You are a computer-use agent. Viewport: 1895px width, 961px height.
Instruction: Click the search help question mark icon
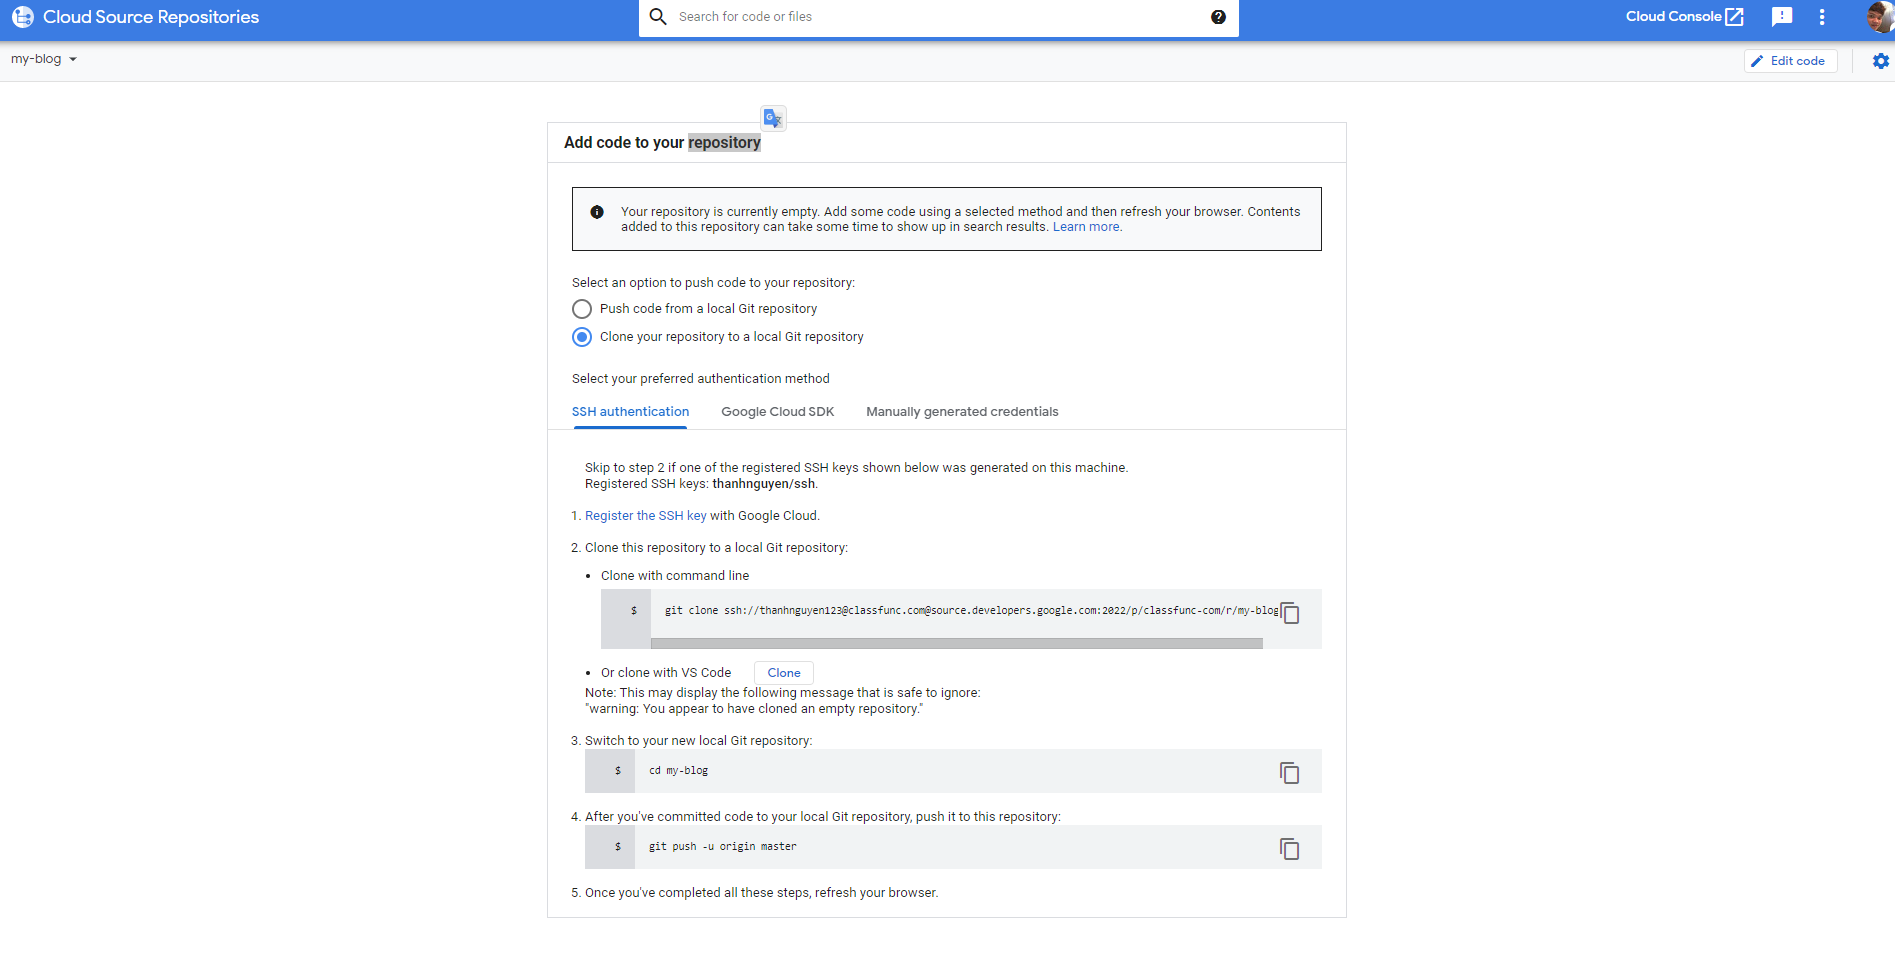coord(1218,17)
